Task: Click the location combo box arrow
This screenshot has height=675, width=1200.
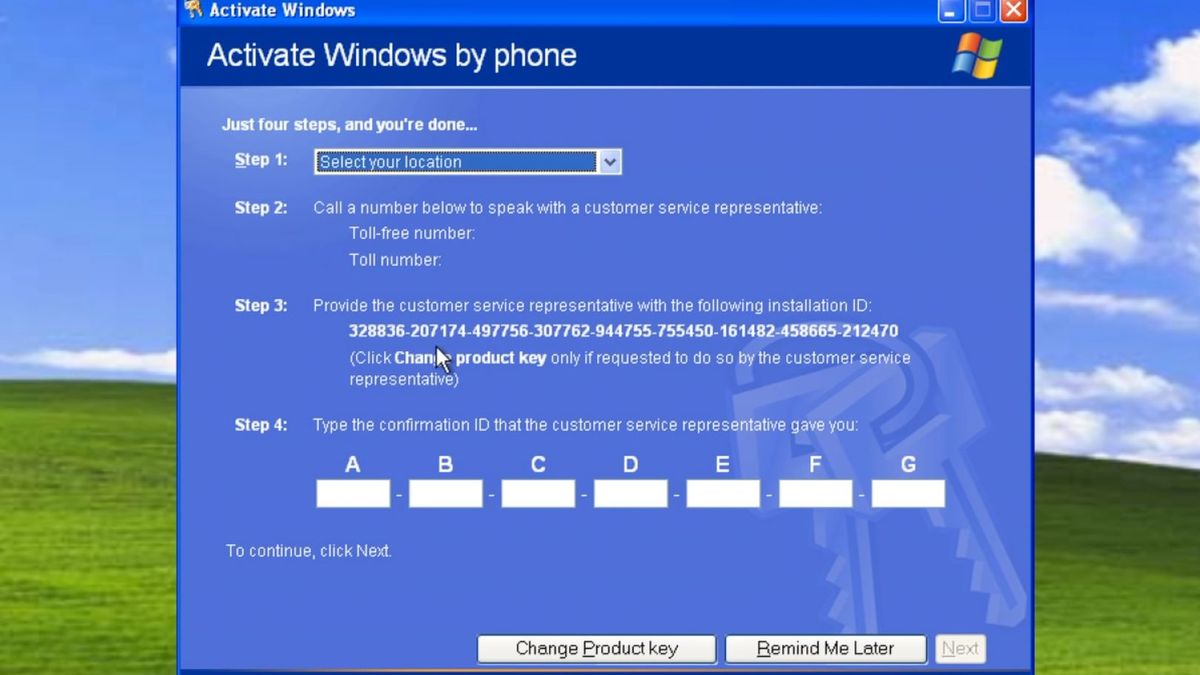Action: (609, 162)
